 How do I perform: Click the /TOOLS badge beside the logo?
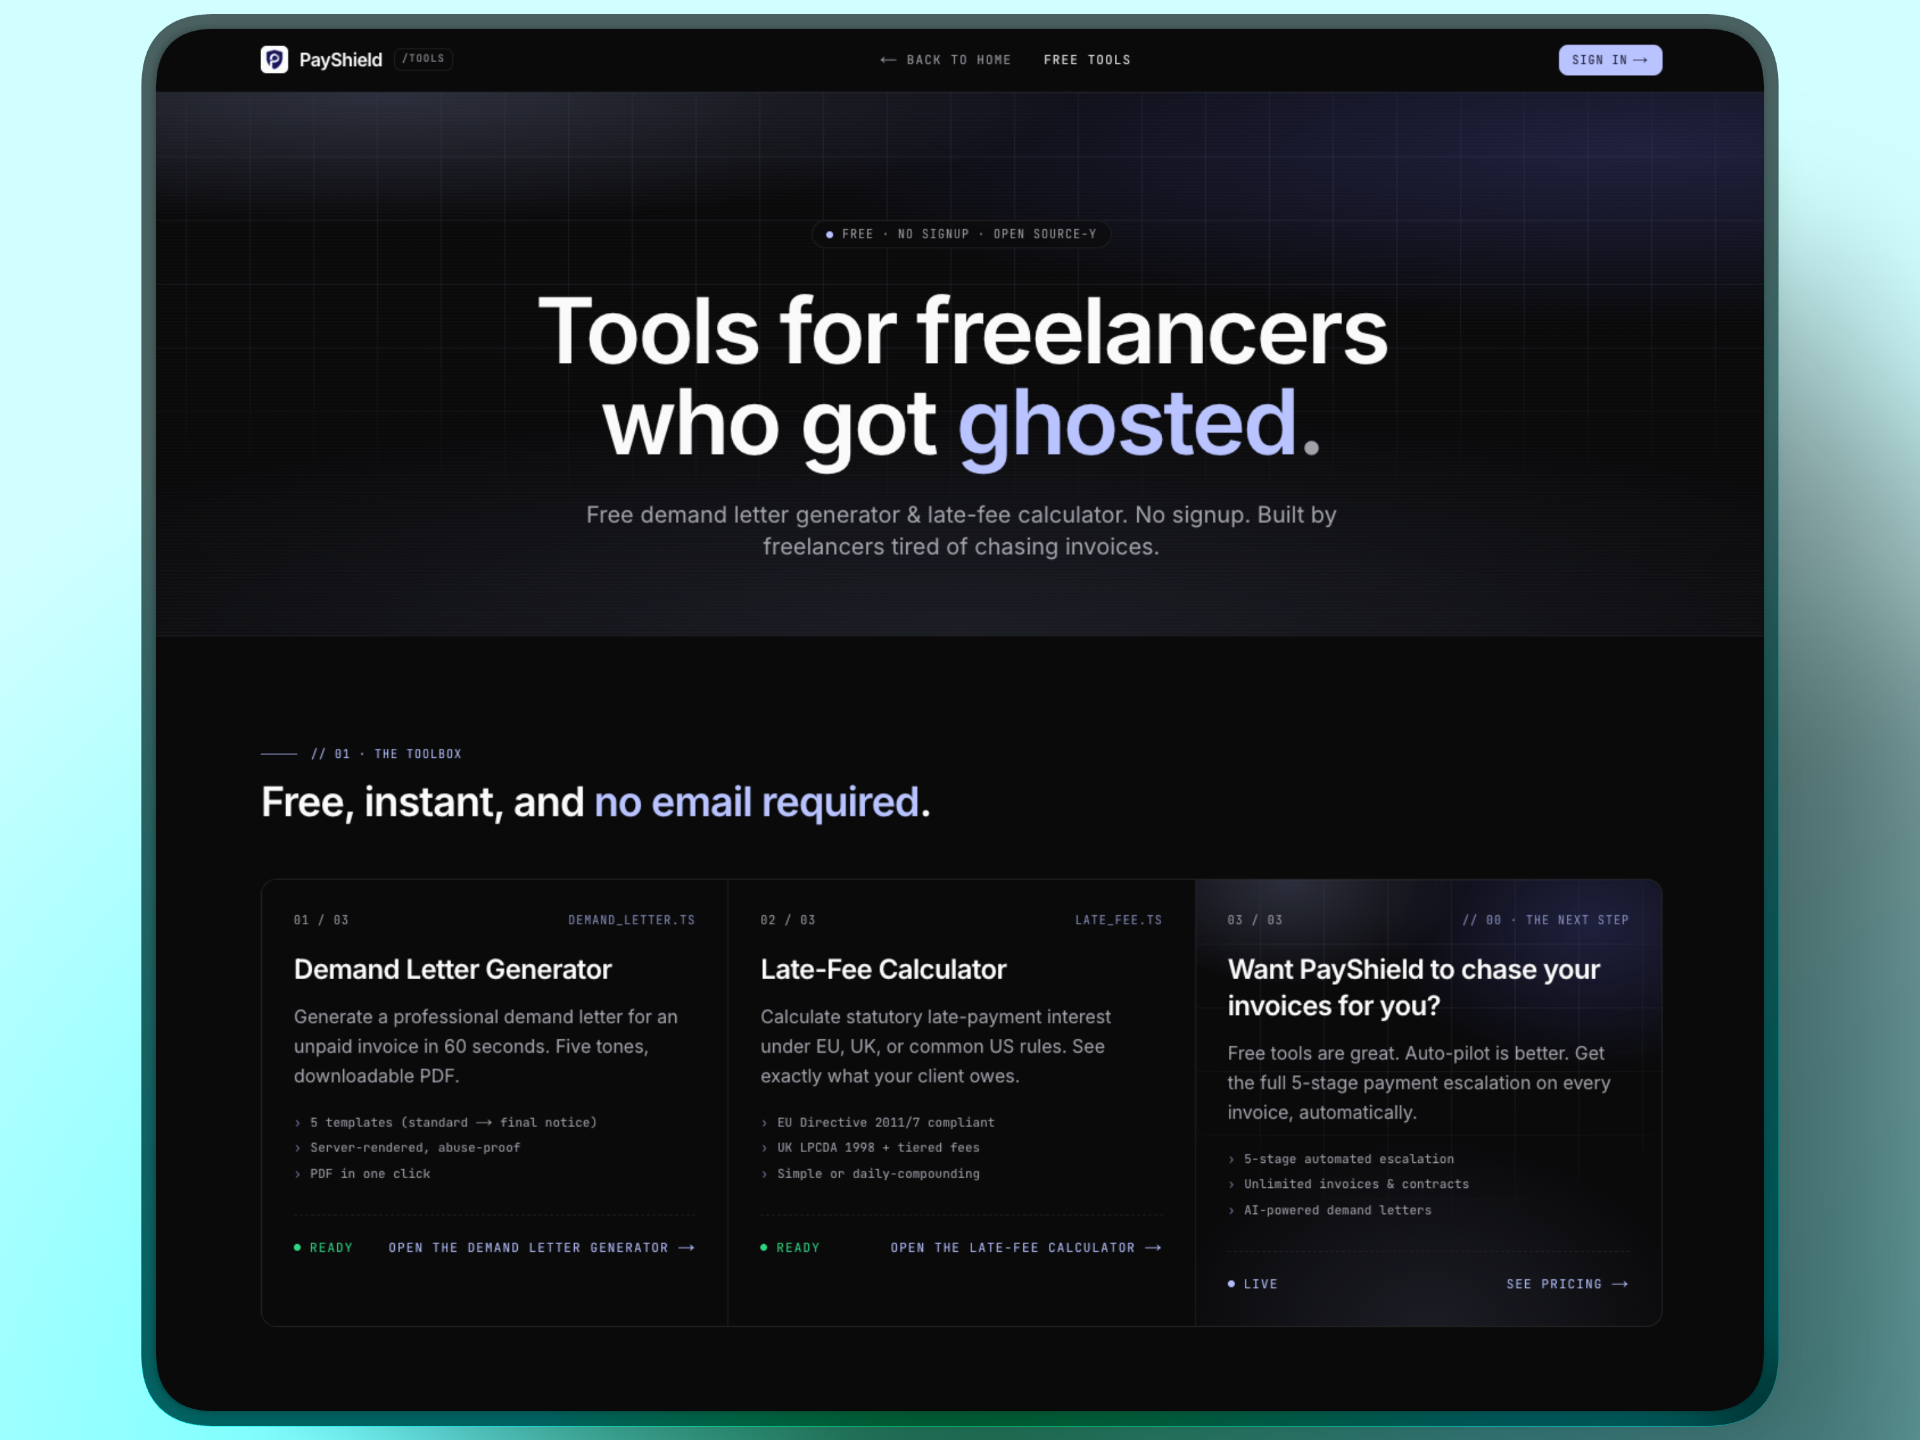(x=423, y=59)
